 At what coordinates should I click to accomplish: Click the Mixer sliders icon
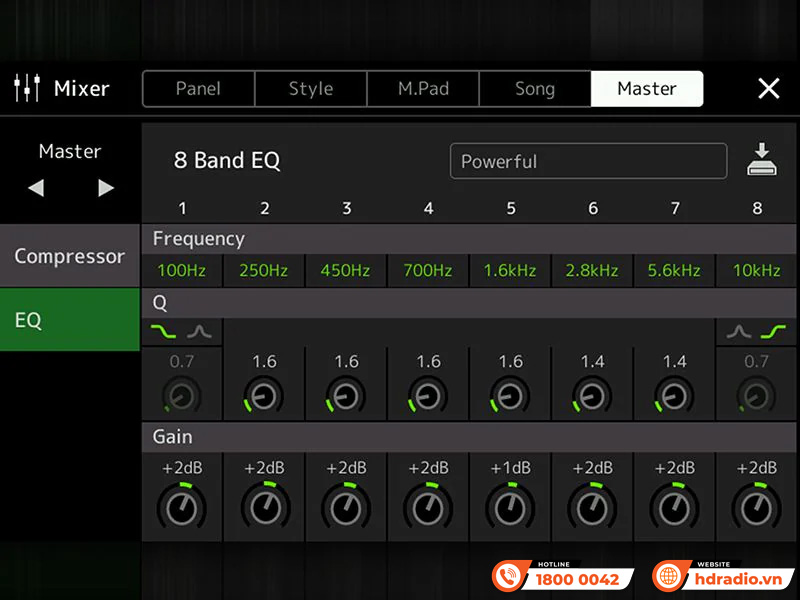tap(27, 89)
